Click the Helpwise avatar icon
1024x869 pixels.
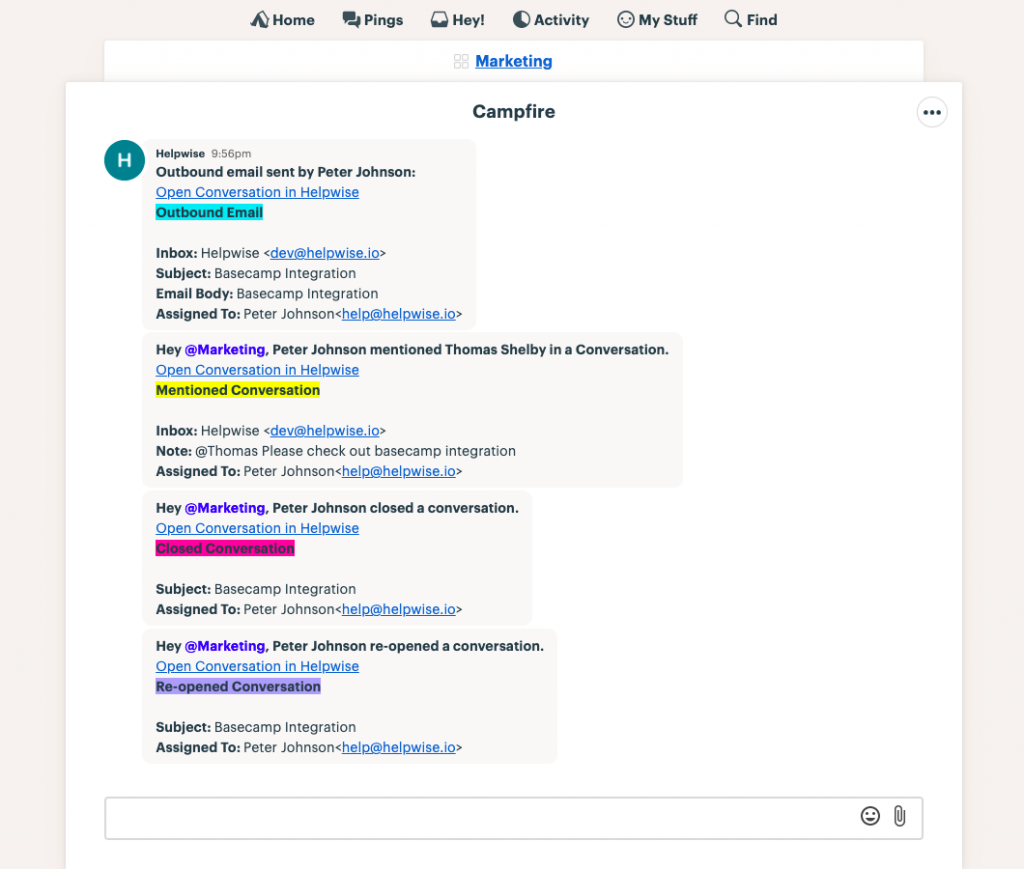click(125, 160)
